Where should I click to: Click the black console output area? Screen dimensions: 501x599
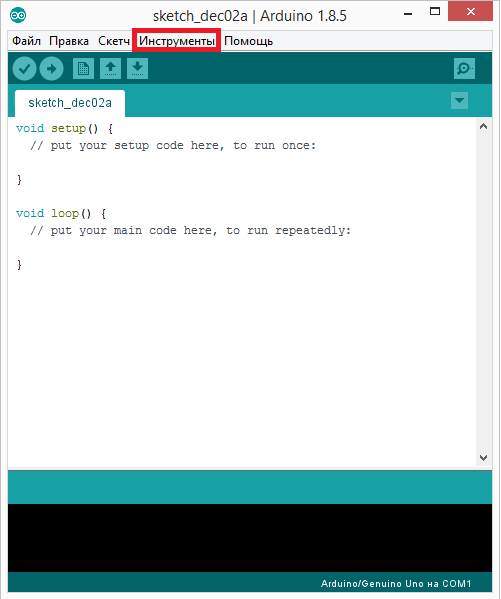pyautogui.click(x=250, y=538)
